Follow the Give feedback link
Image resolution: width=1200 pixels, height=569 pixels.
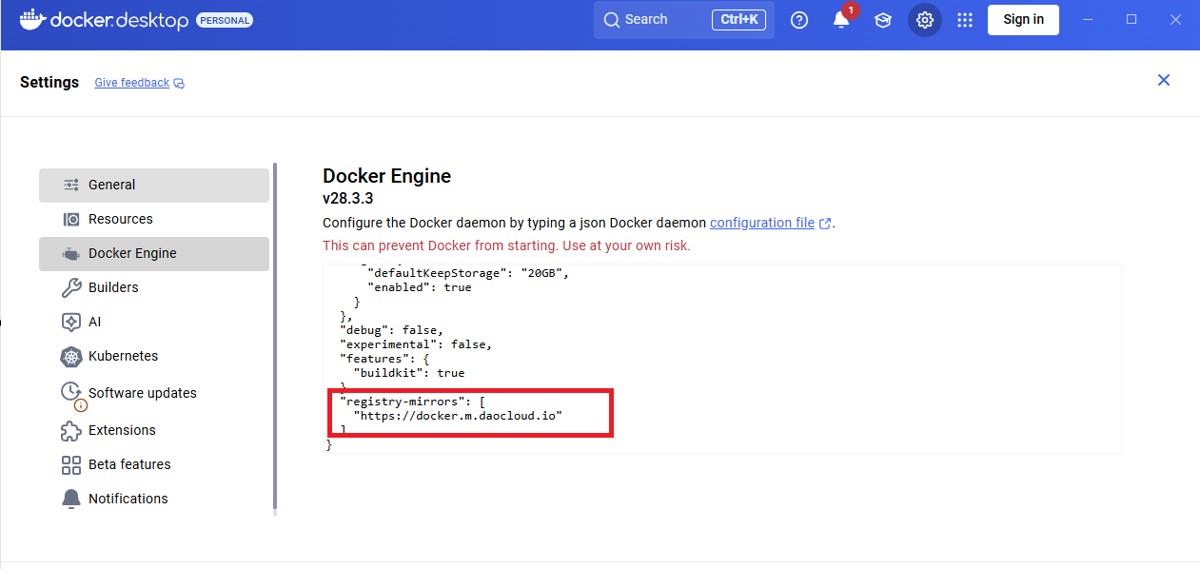coord(132,83)
